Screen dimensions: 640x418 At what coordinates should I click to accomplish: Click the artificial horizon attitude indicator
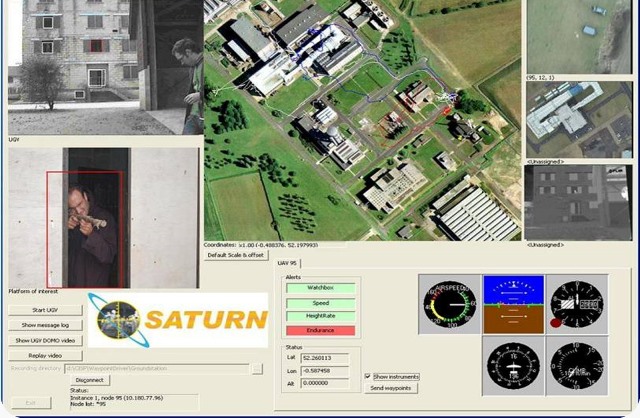(512, 303)
